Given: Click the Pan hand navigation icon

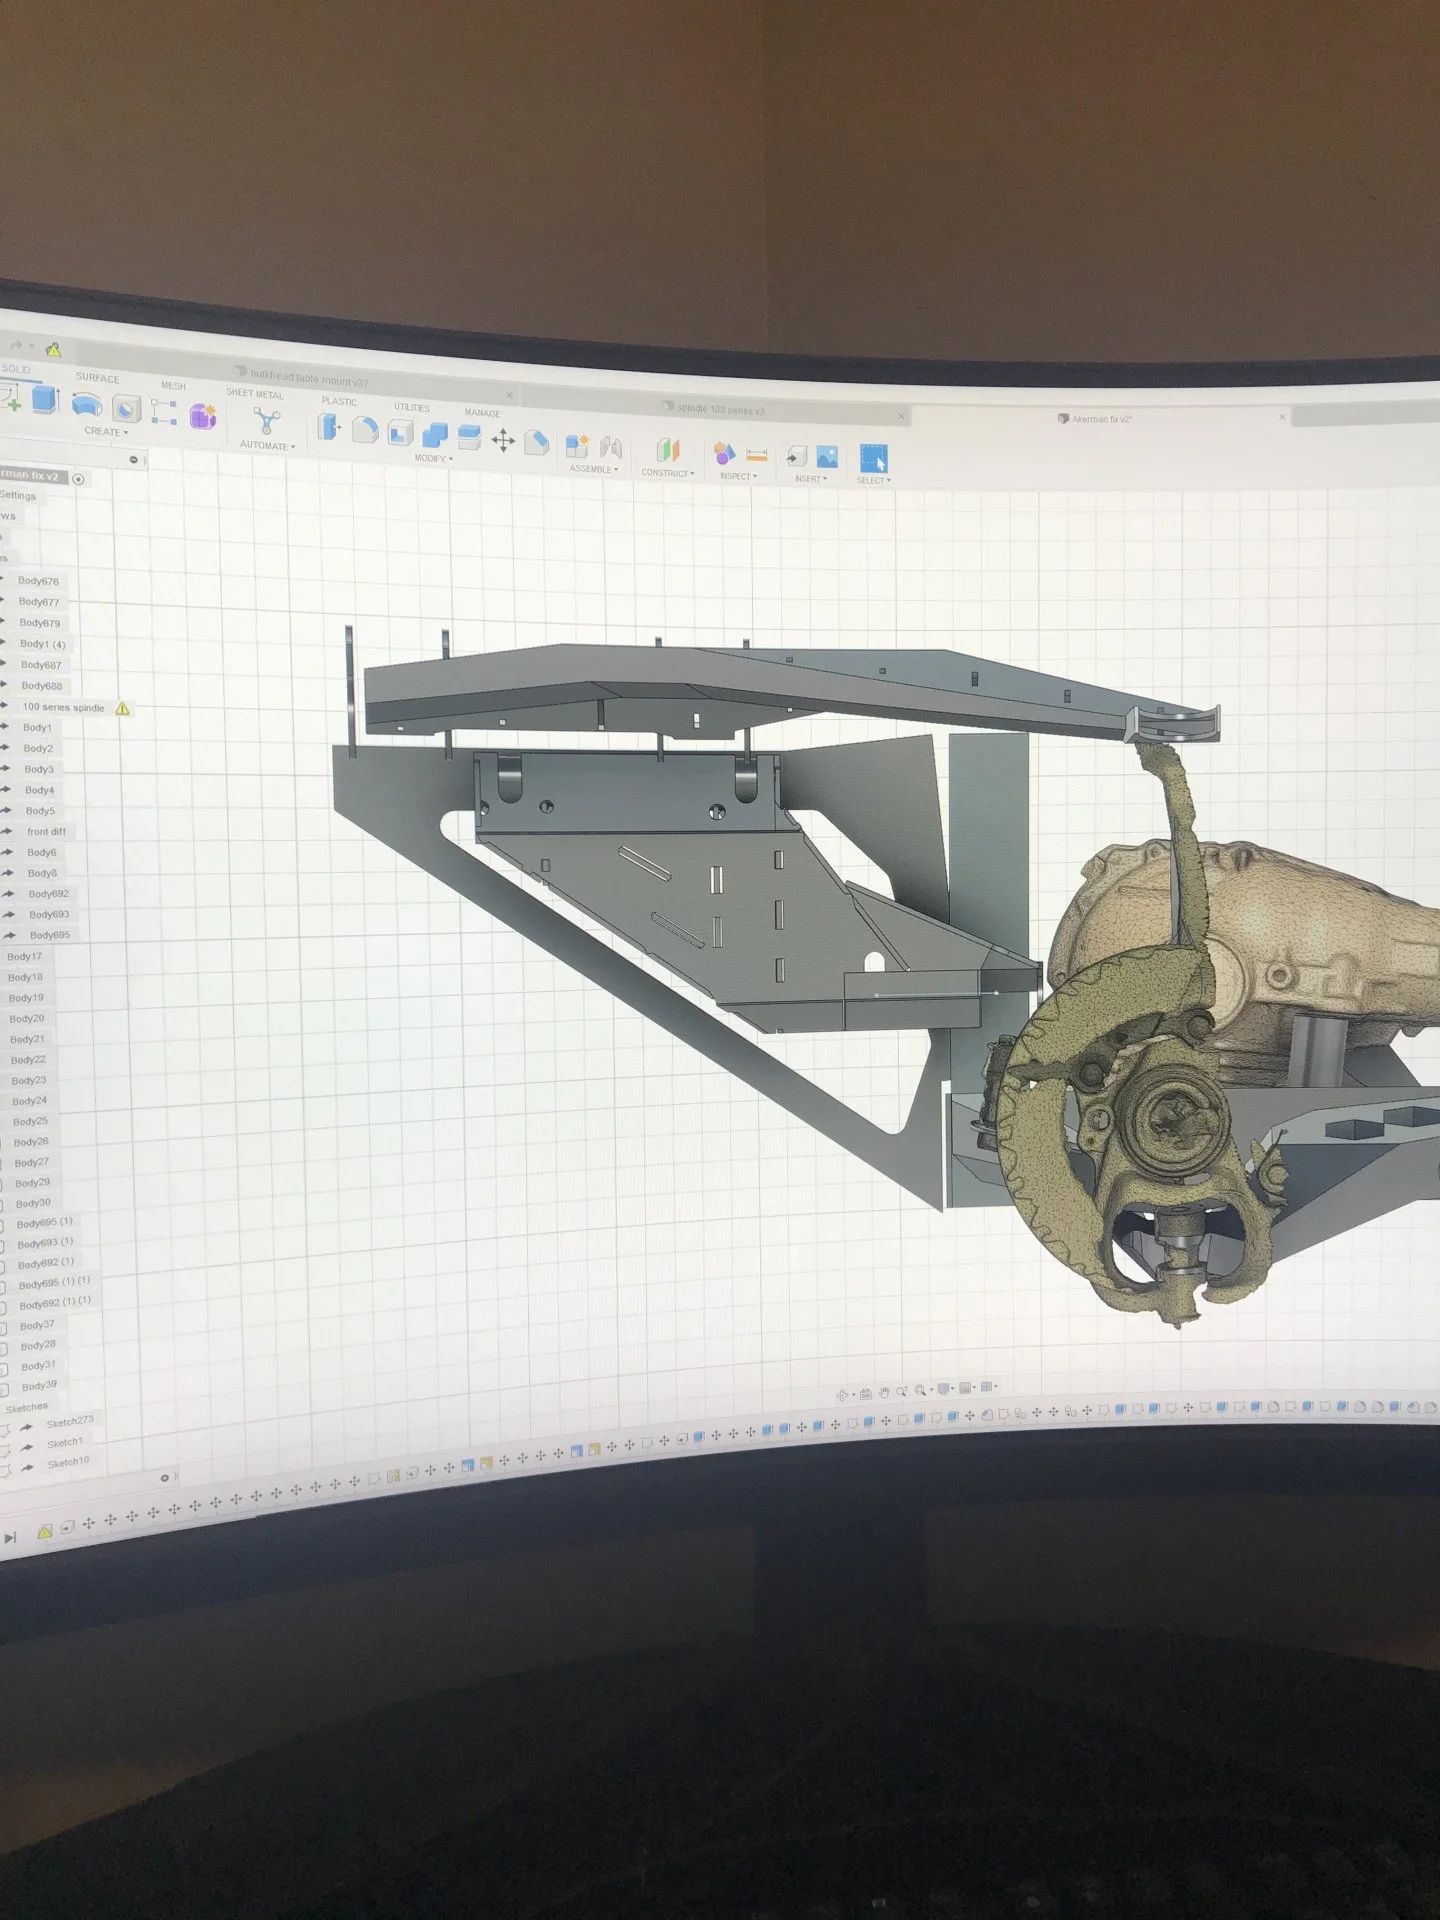Looking at the screenshot, I should pyautogui.click(x=884, y=1393).
